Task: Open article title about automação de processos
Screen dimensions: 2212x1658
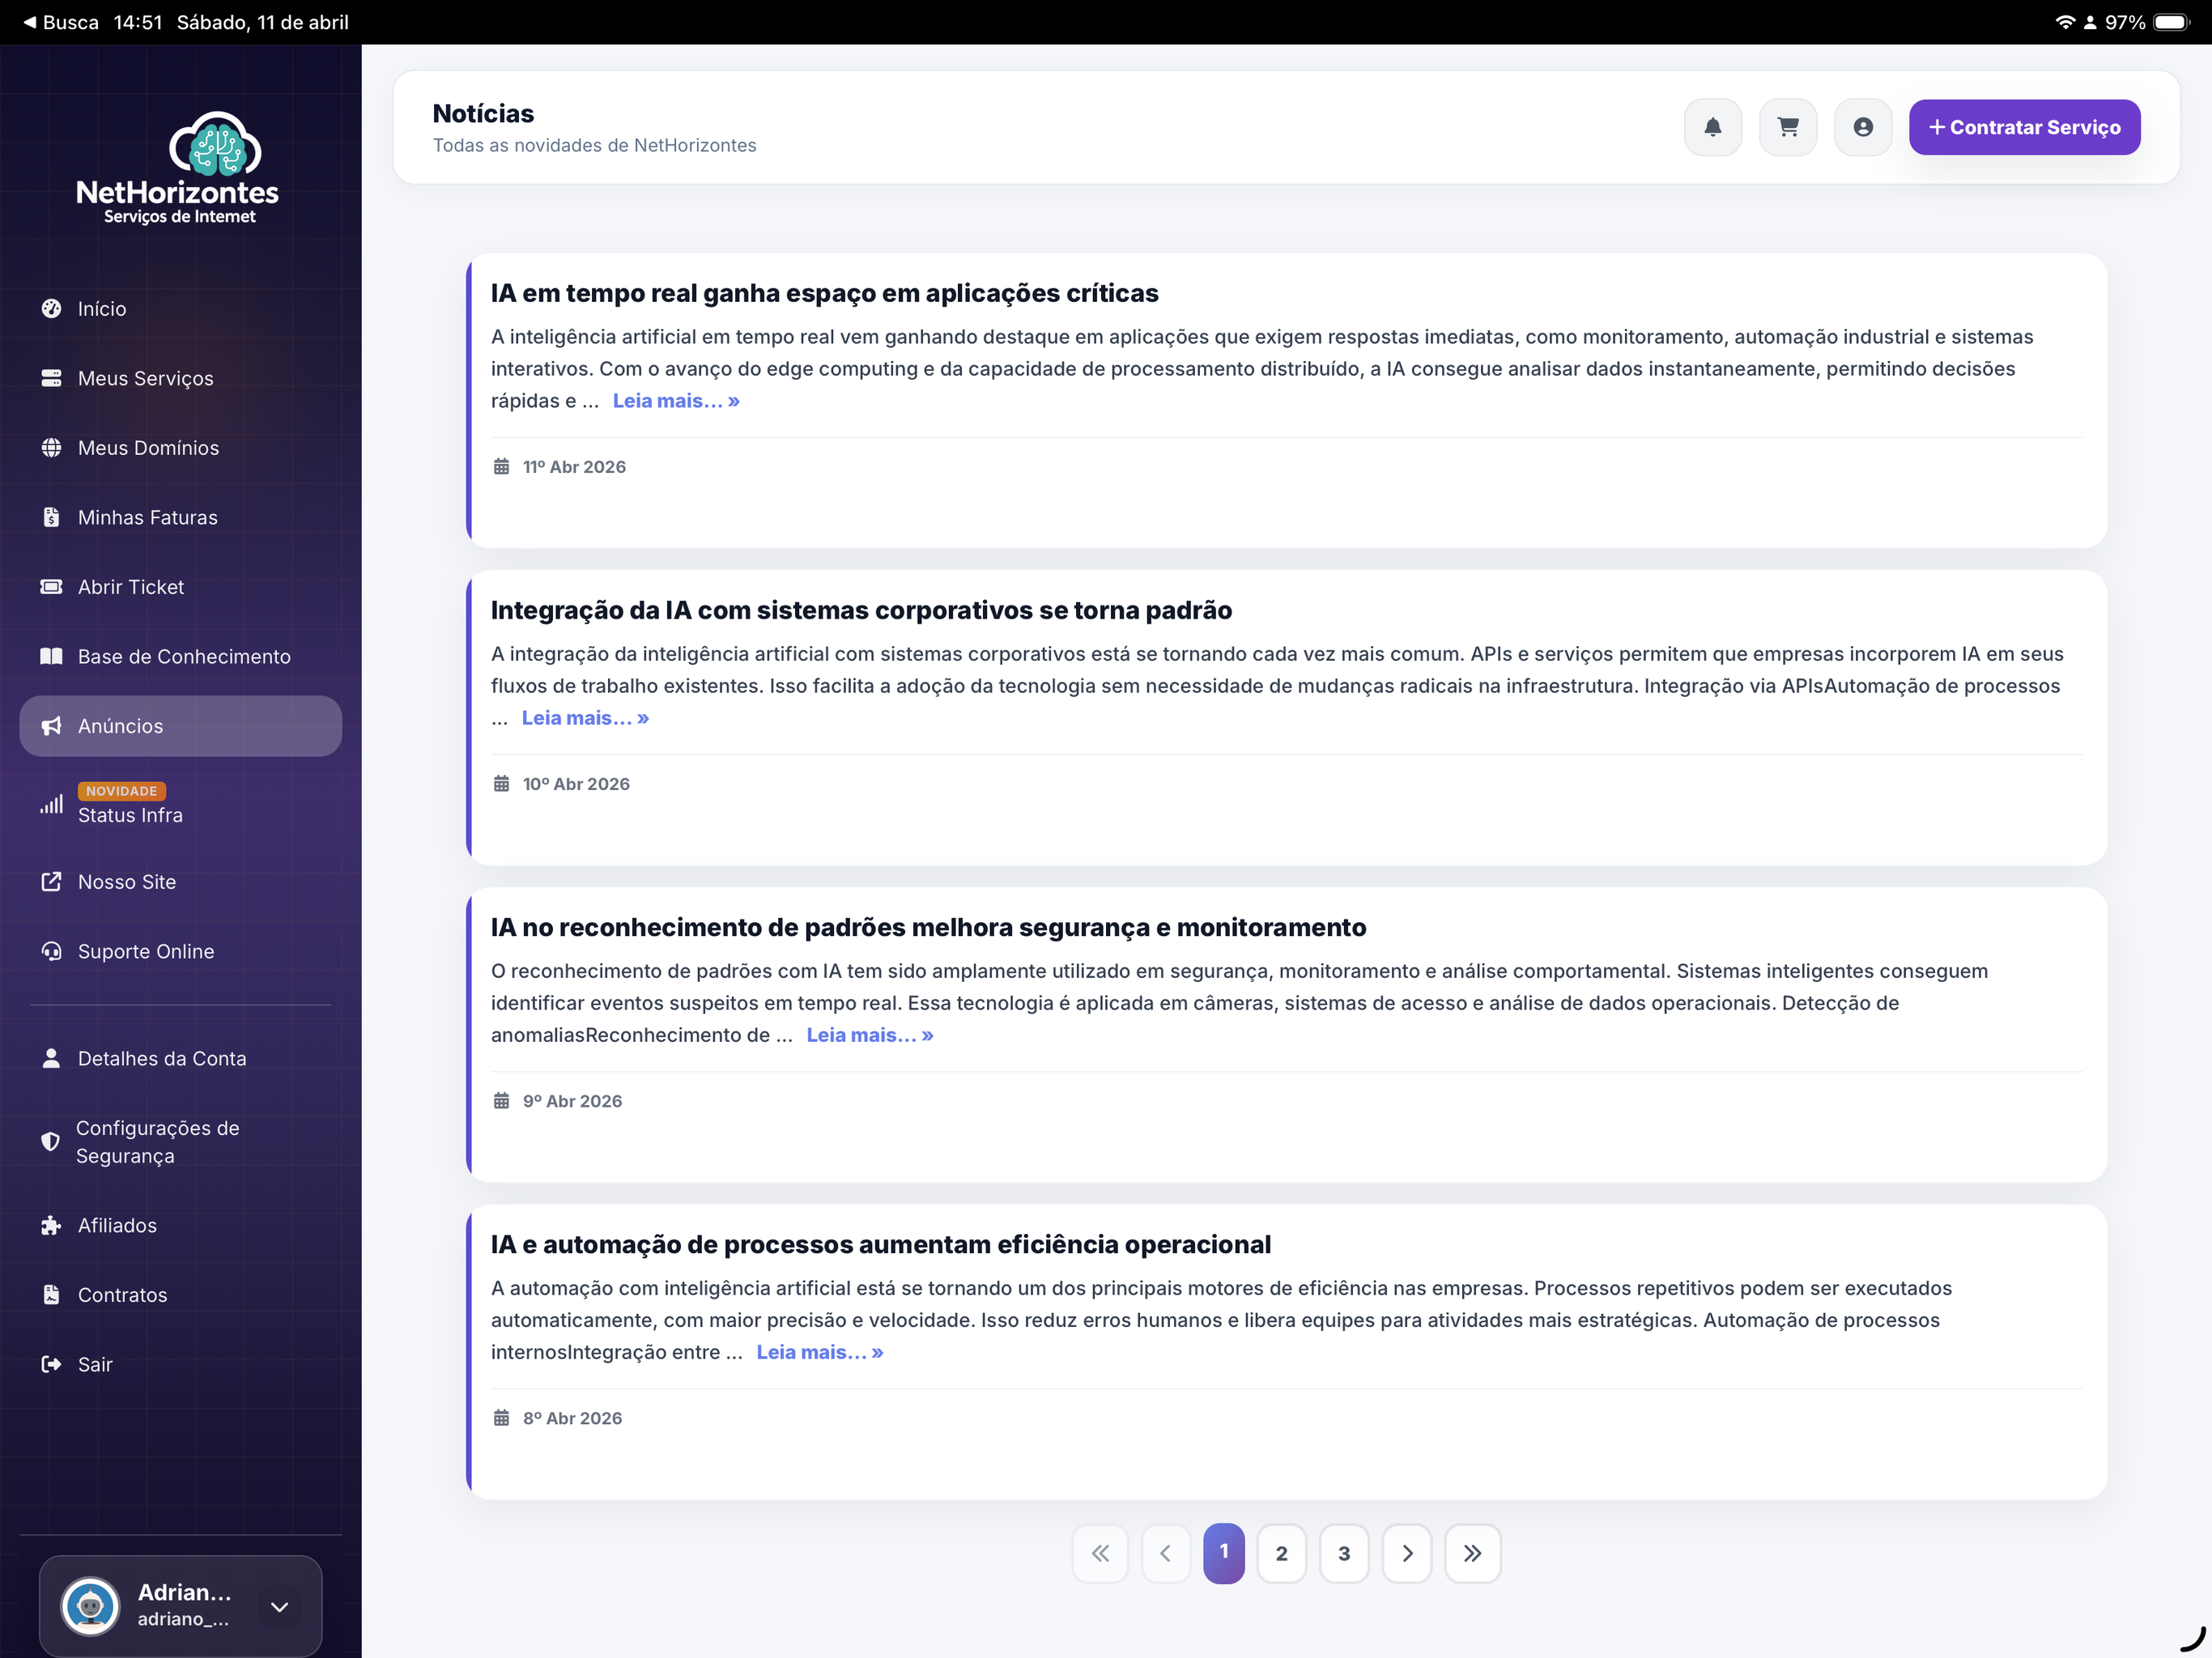Action: point(880,1244)
